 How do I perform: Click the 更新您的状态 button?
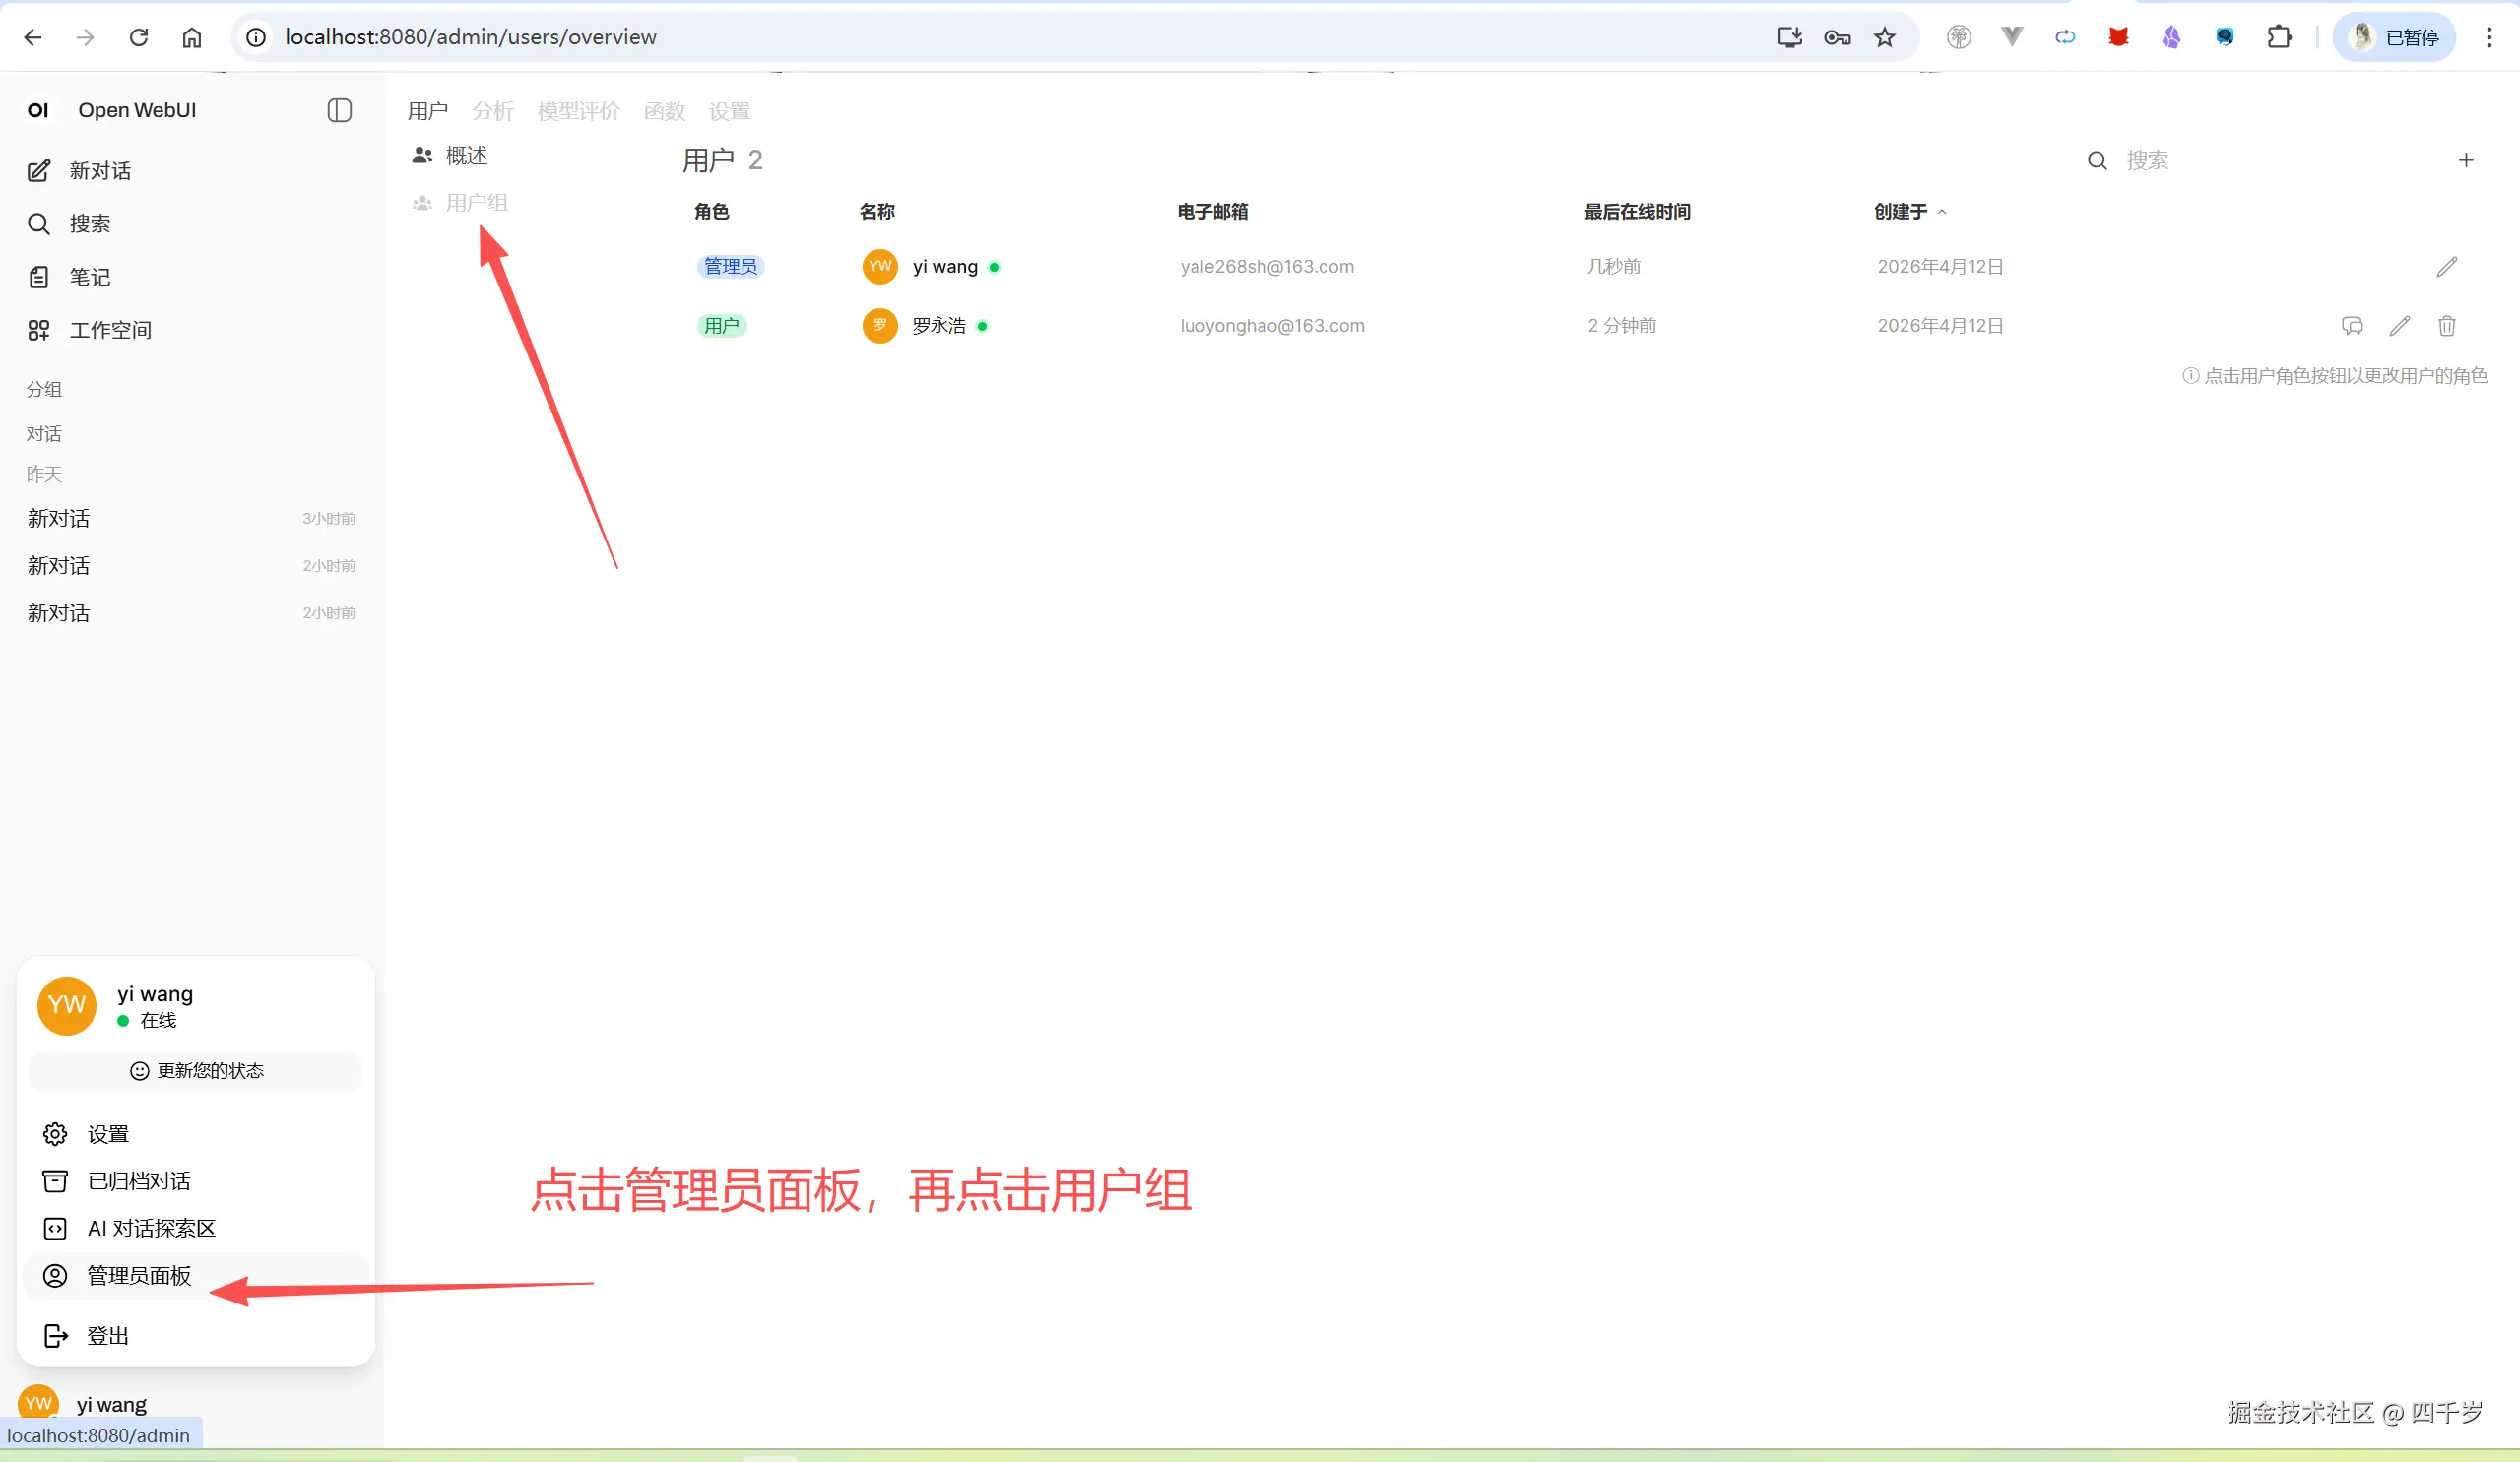pos(196,1070)
